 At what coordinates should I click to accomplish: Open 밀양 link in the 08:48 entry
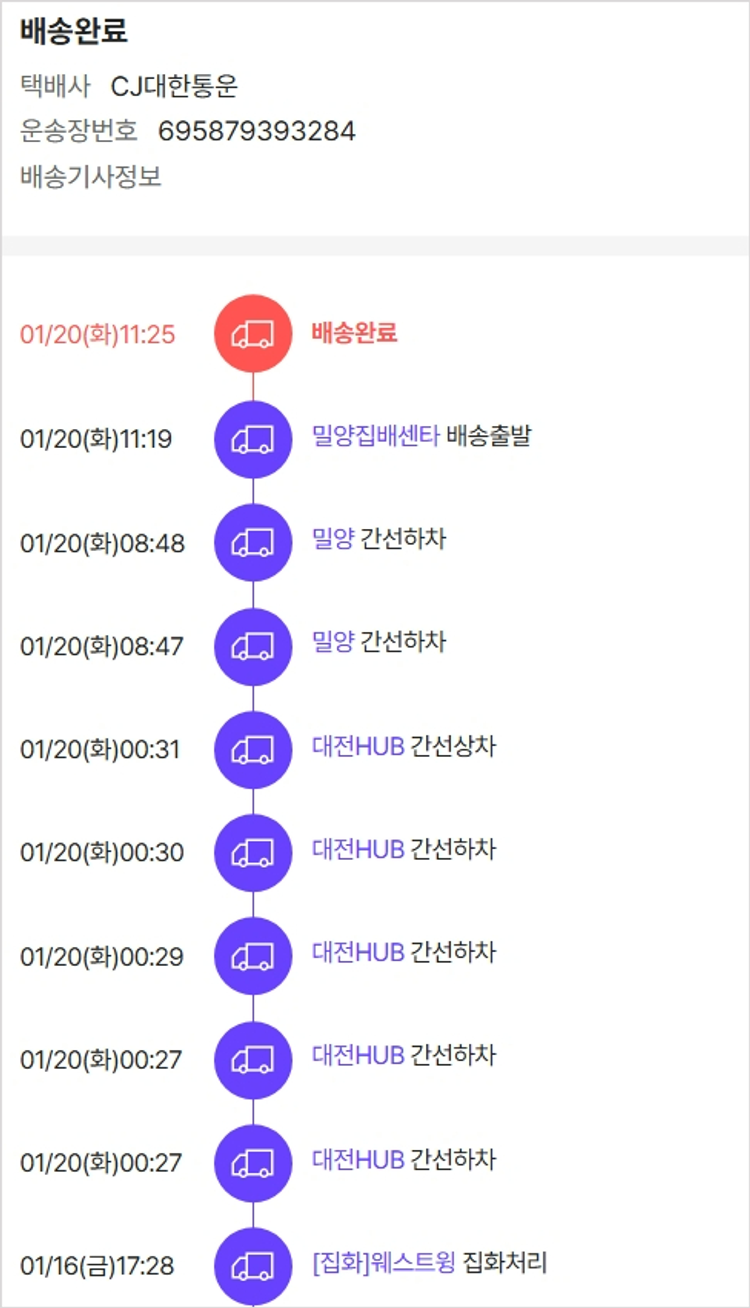(x=333, y=540)
